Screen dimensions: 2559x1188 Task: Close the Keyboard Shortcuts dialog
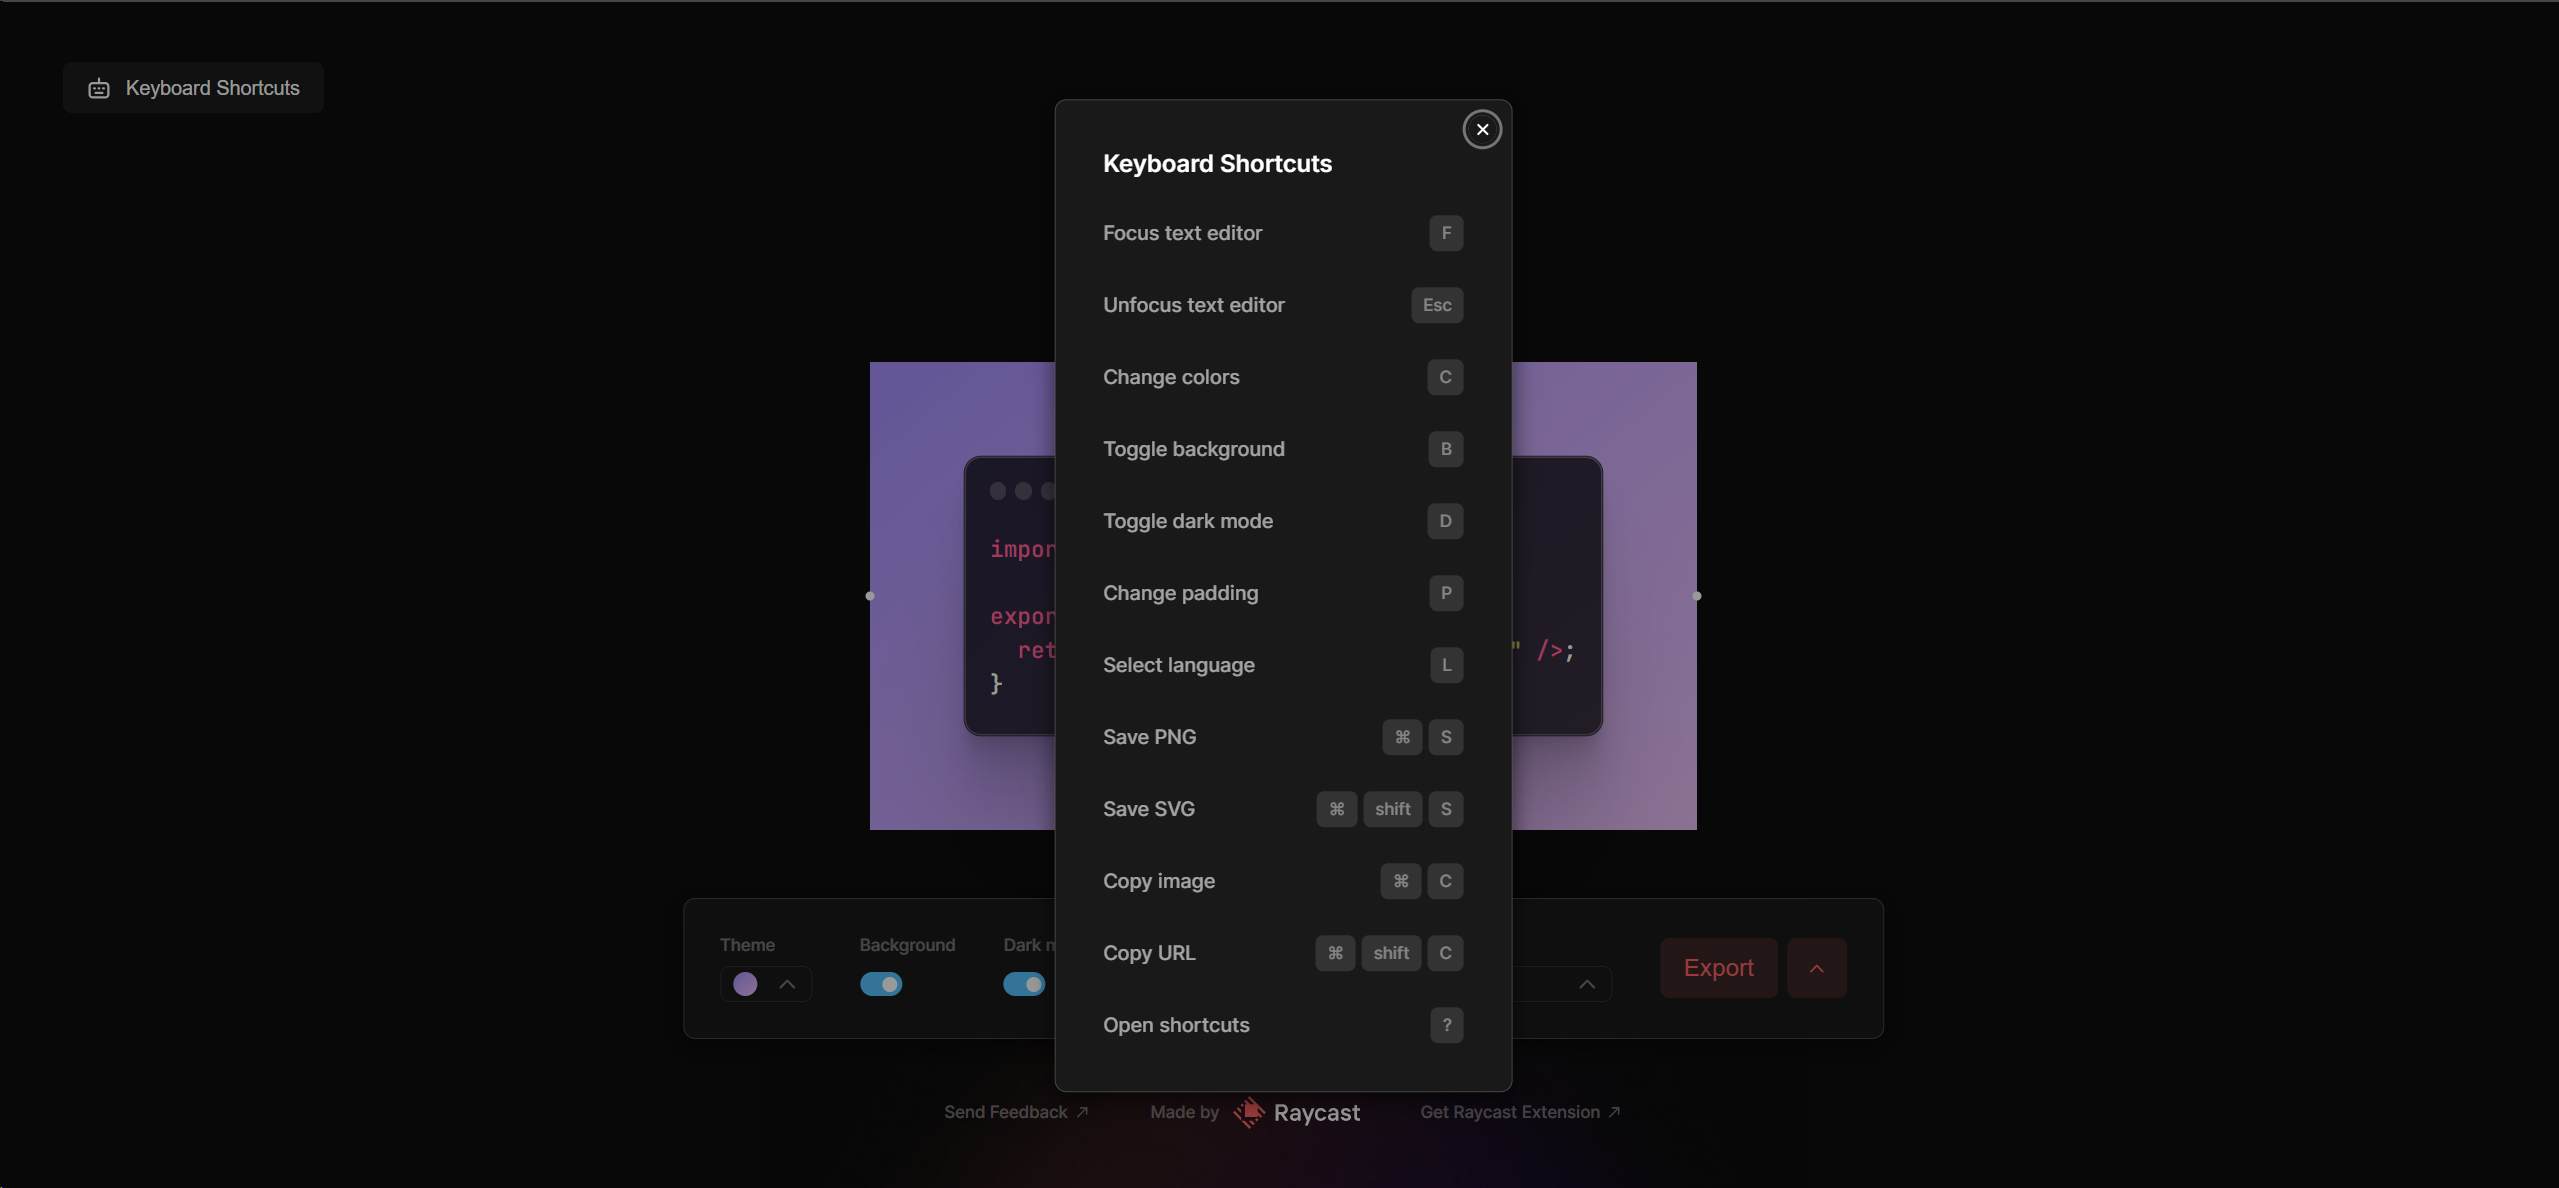tap(1482, 130)
